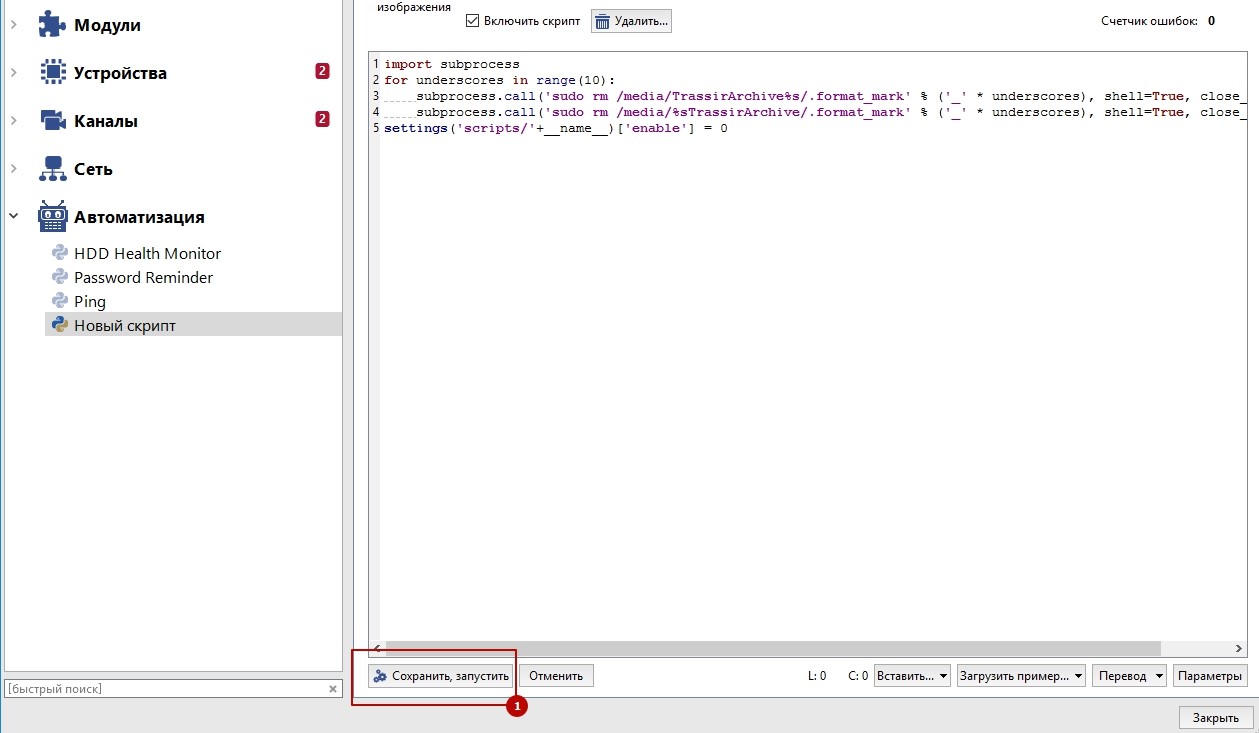1259x733 pixels.
Task: Toggle the 'Включить скрипт' checkbox
Action: (473, 21)
